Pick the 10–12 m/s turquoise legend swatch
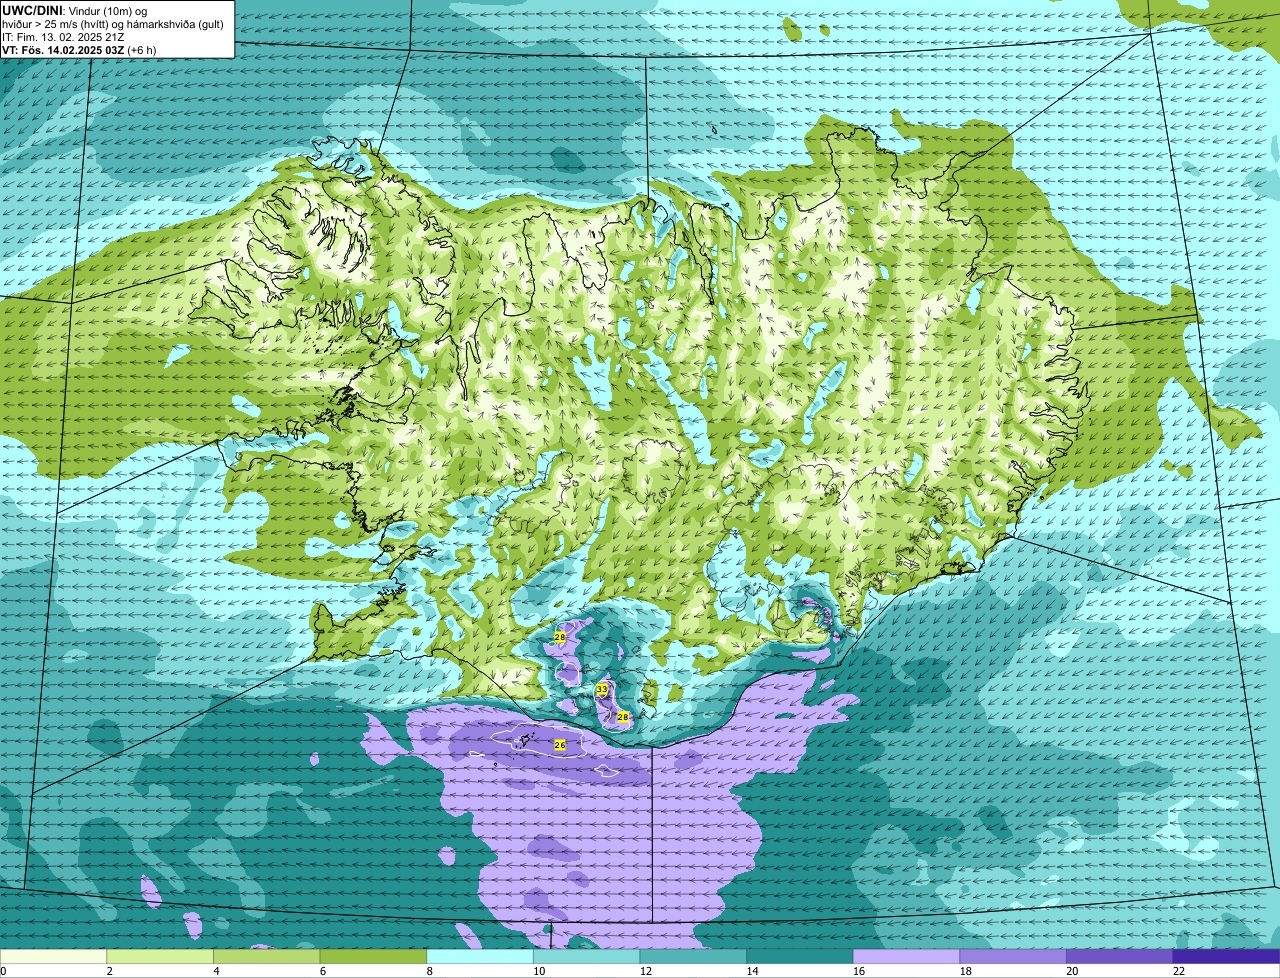 click(587, 956)
